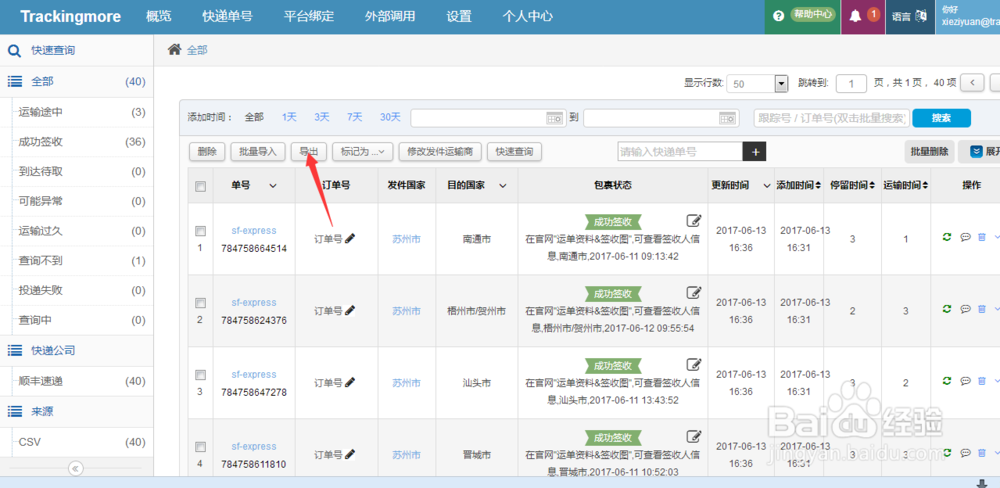Edit 订单号 pencil for row 784758624376
The image size is (1000, 488).
pos(349,311)
